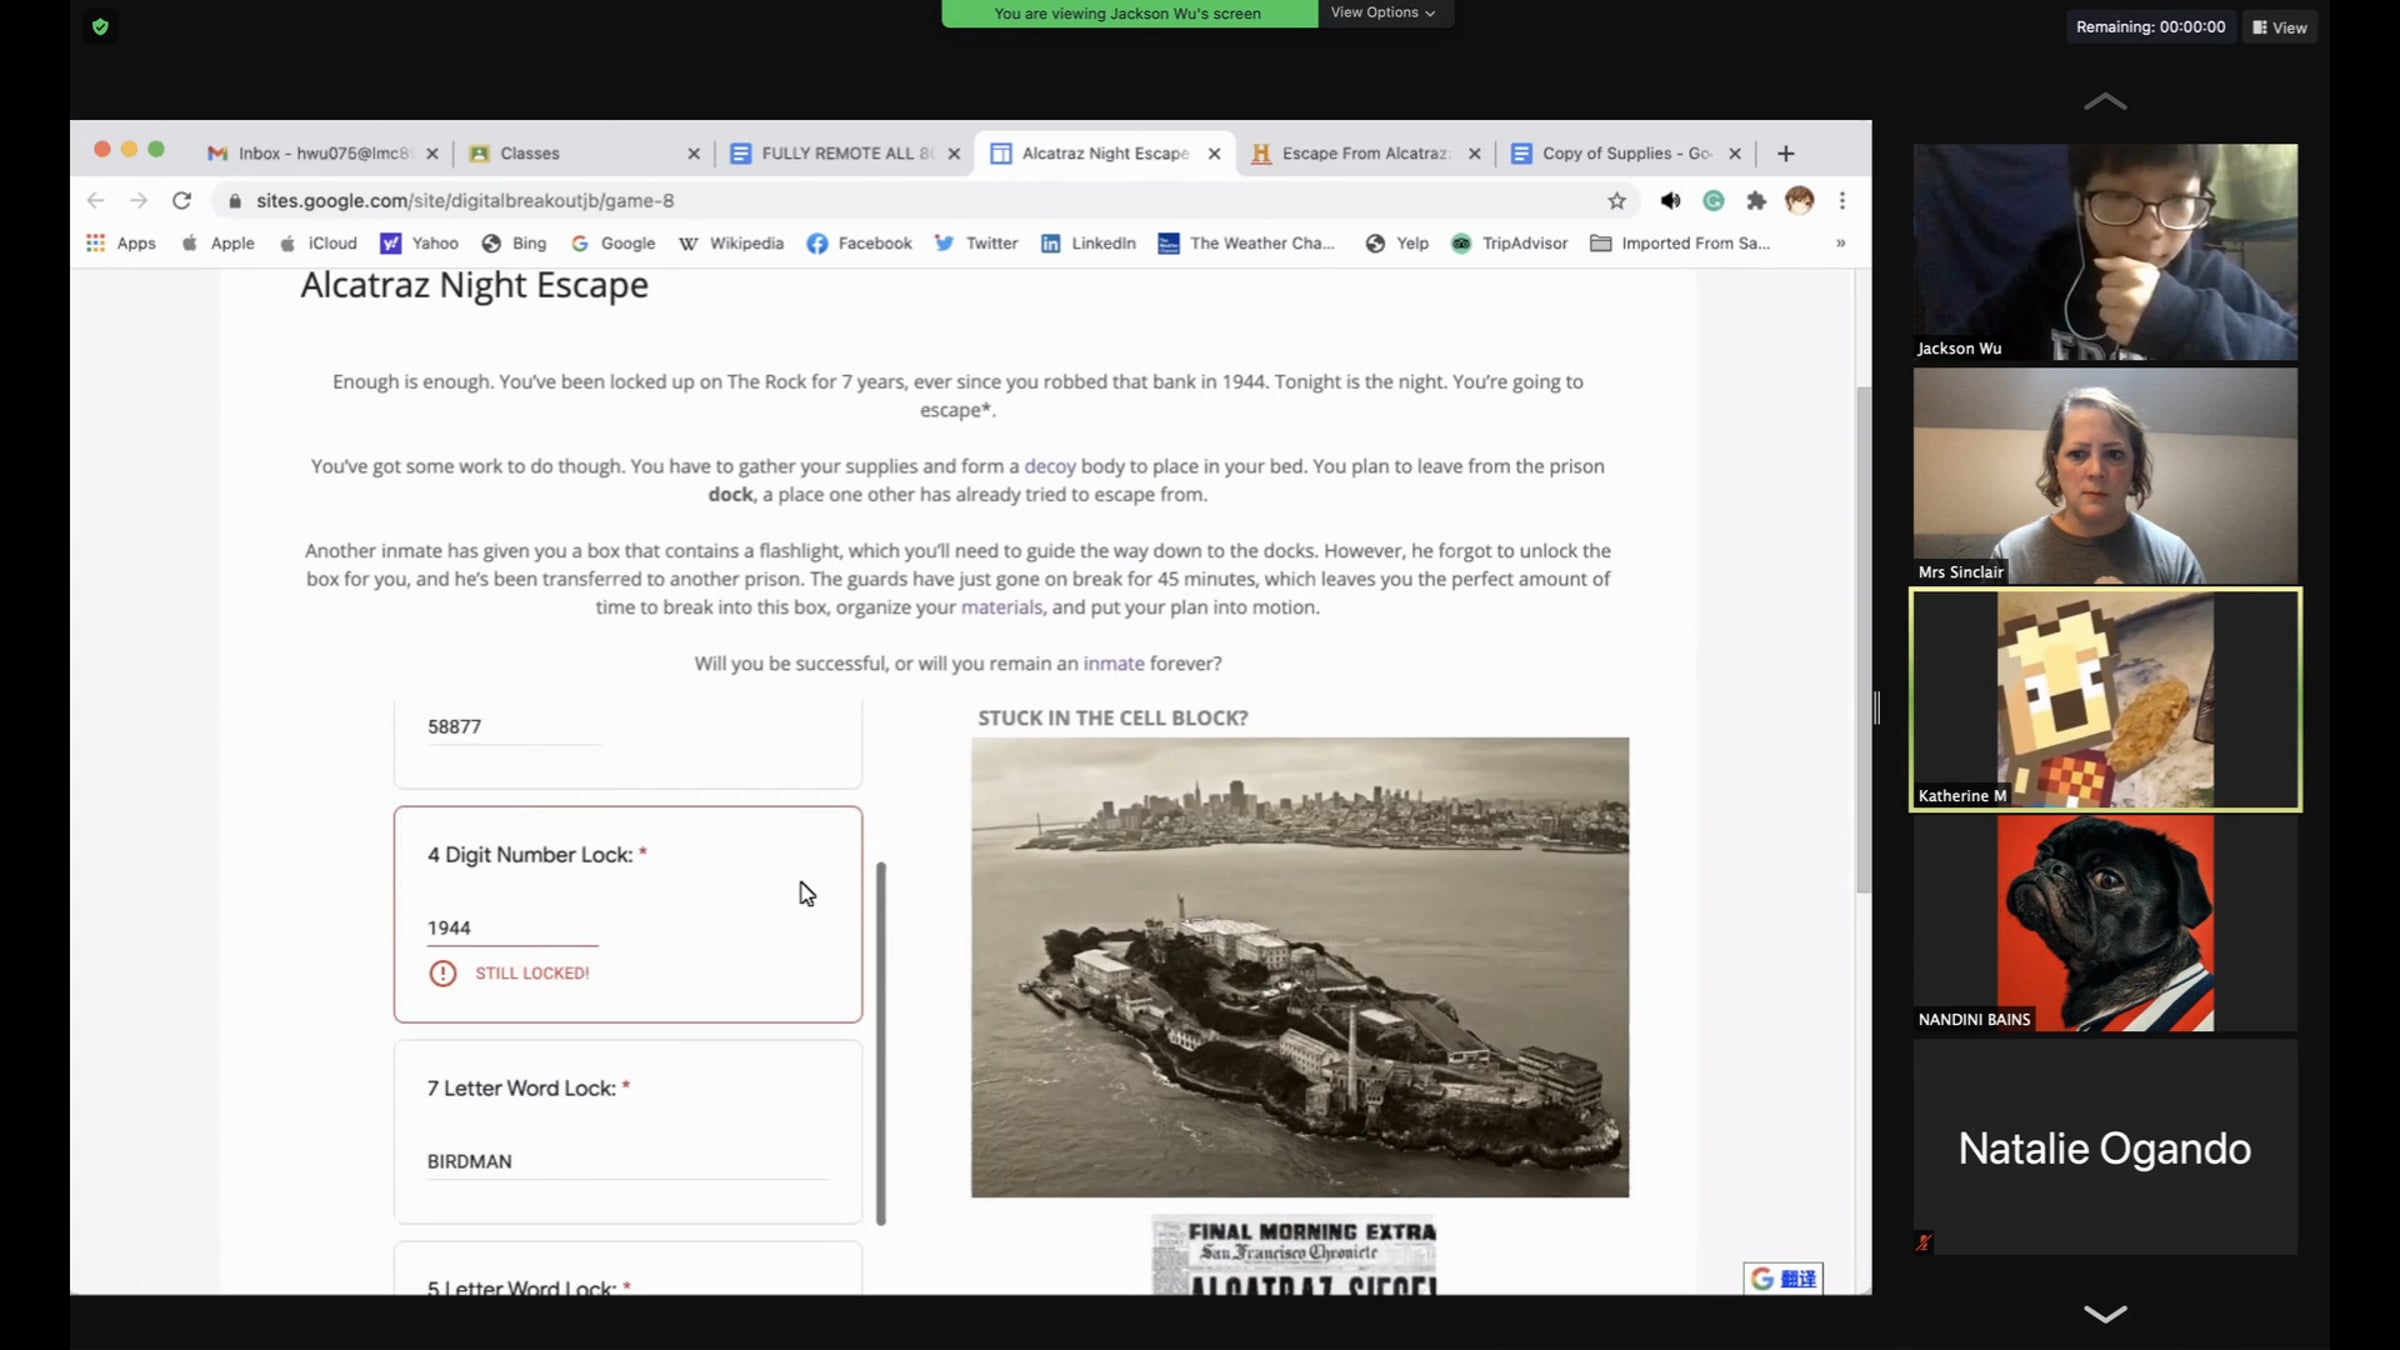Open the Extensions puzzle icon
This screenshot has height=1350, width=2400.
point(1756,201)
